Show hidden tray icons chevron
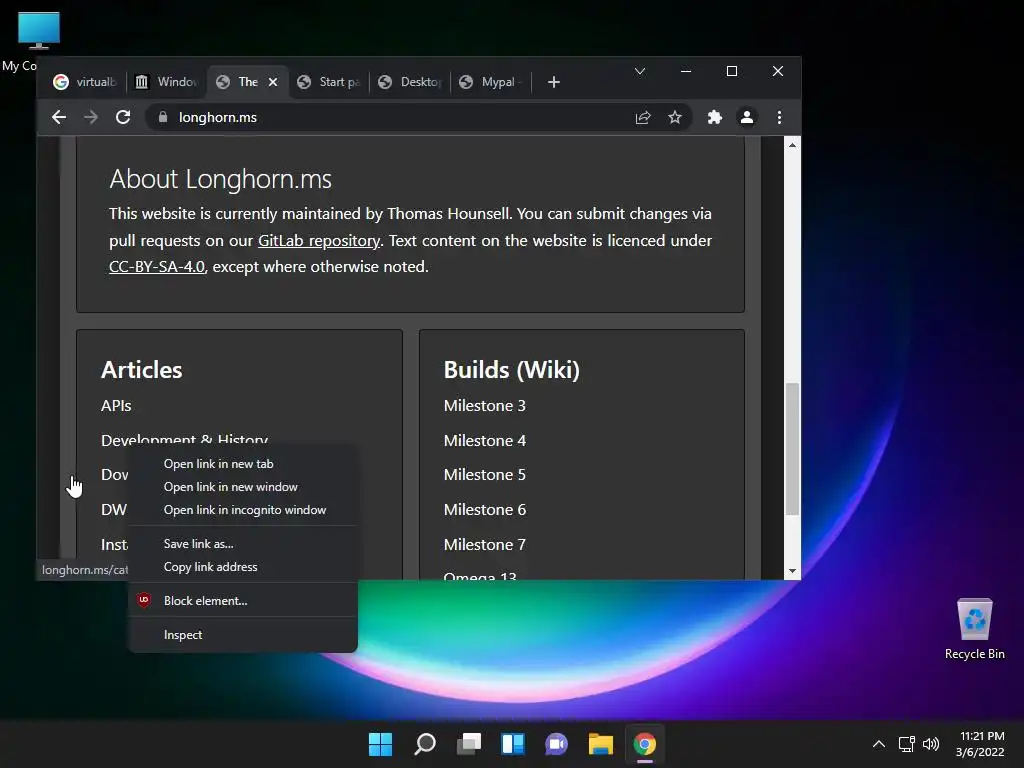This screenshot has height=768, width=1024. 879,744
